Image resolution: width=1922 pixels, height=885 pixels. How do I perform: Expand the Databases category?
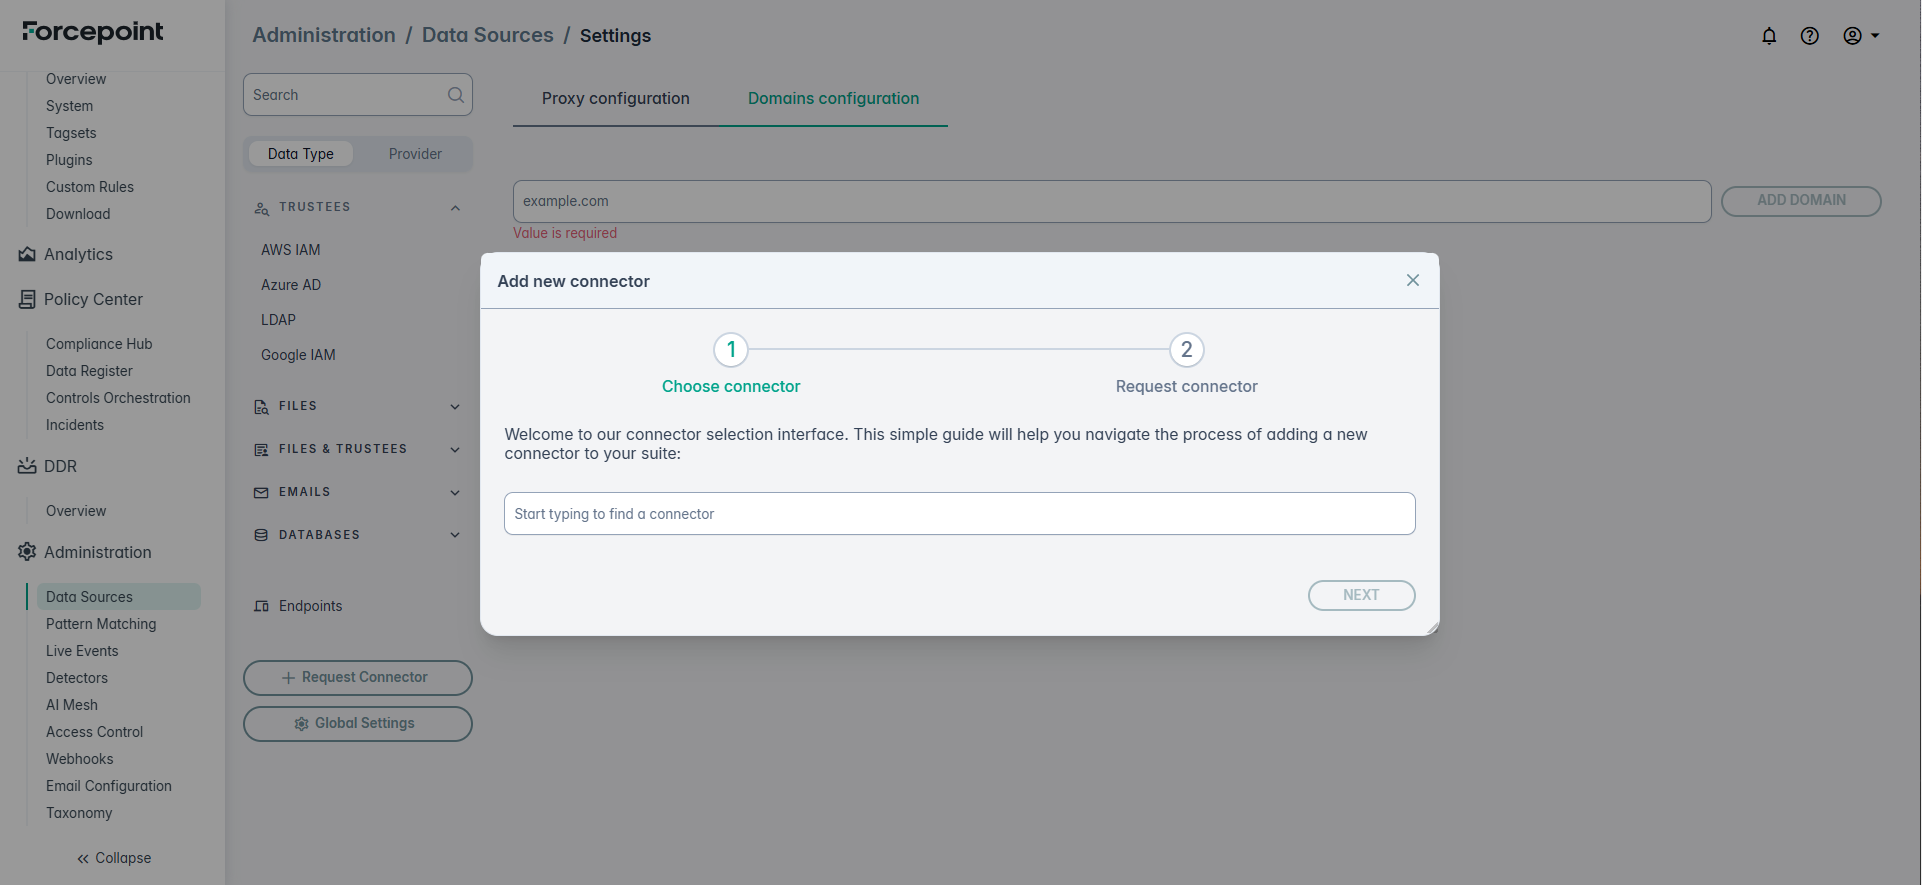pos(455,535)
